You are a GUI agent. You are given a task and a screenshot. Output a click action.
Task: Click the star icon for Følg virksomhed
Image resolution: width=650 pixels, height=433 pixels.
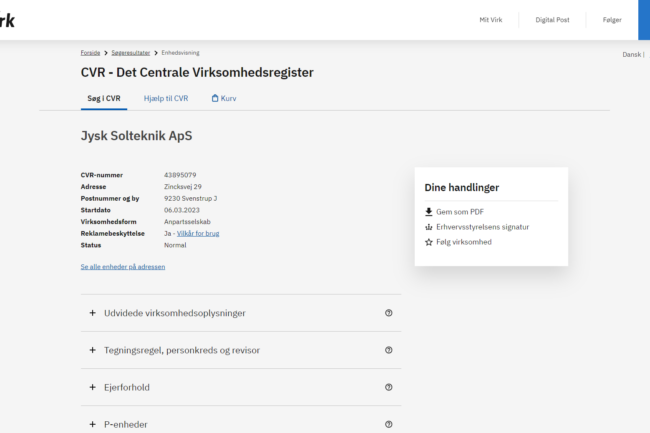pos(429,242)
